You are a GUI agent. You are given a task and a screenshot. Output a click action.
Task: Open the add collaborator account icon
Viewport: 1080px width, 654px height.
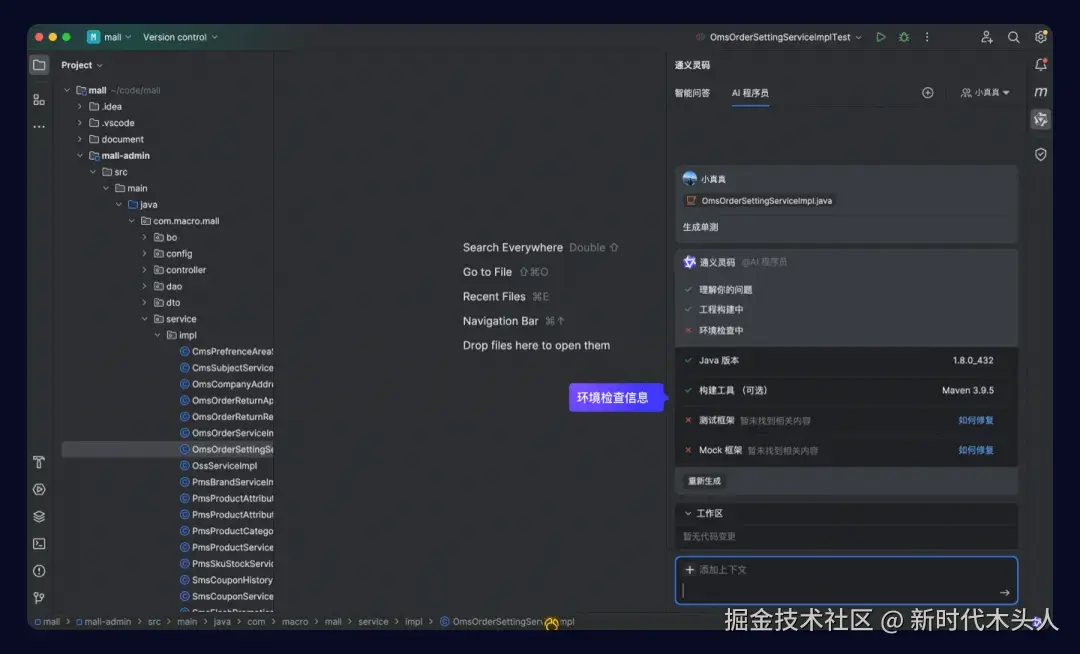pos(987,37)
